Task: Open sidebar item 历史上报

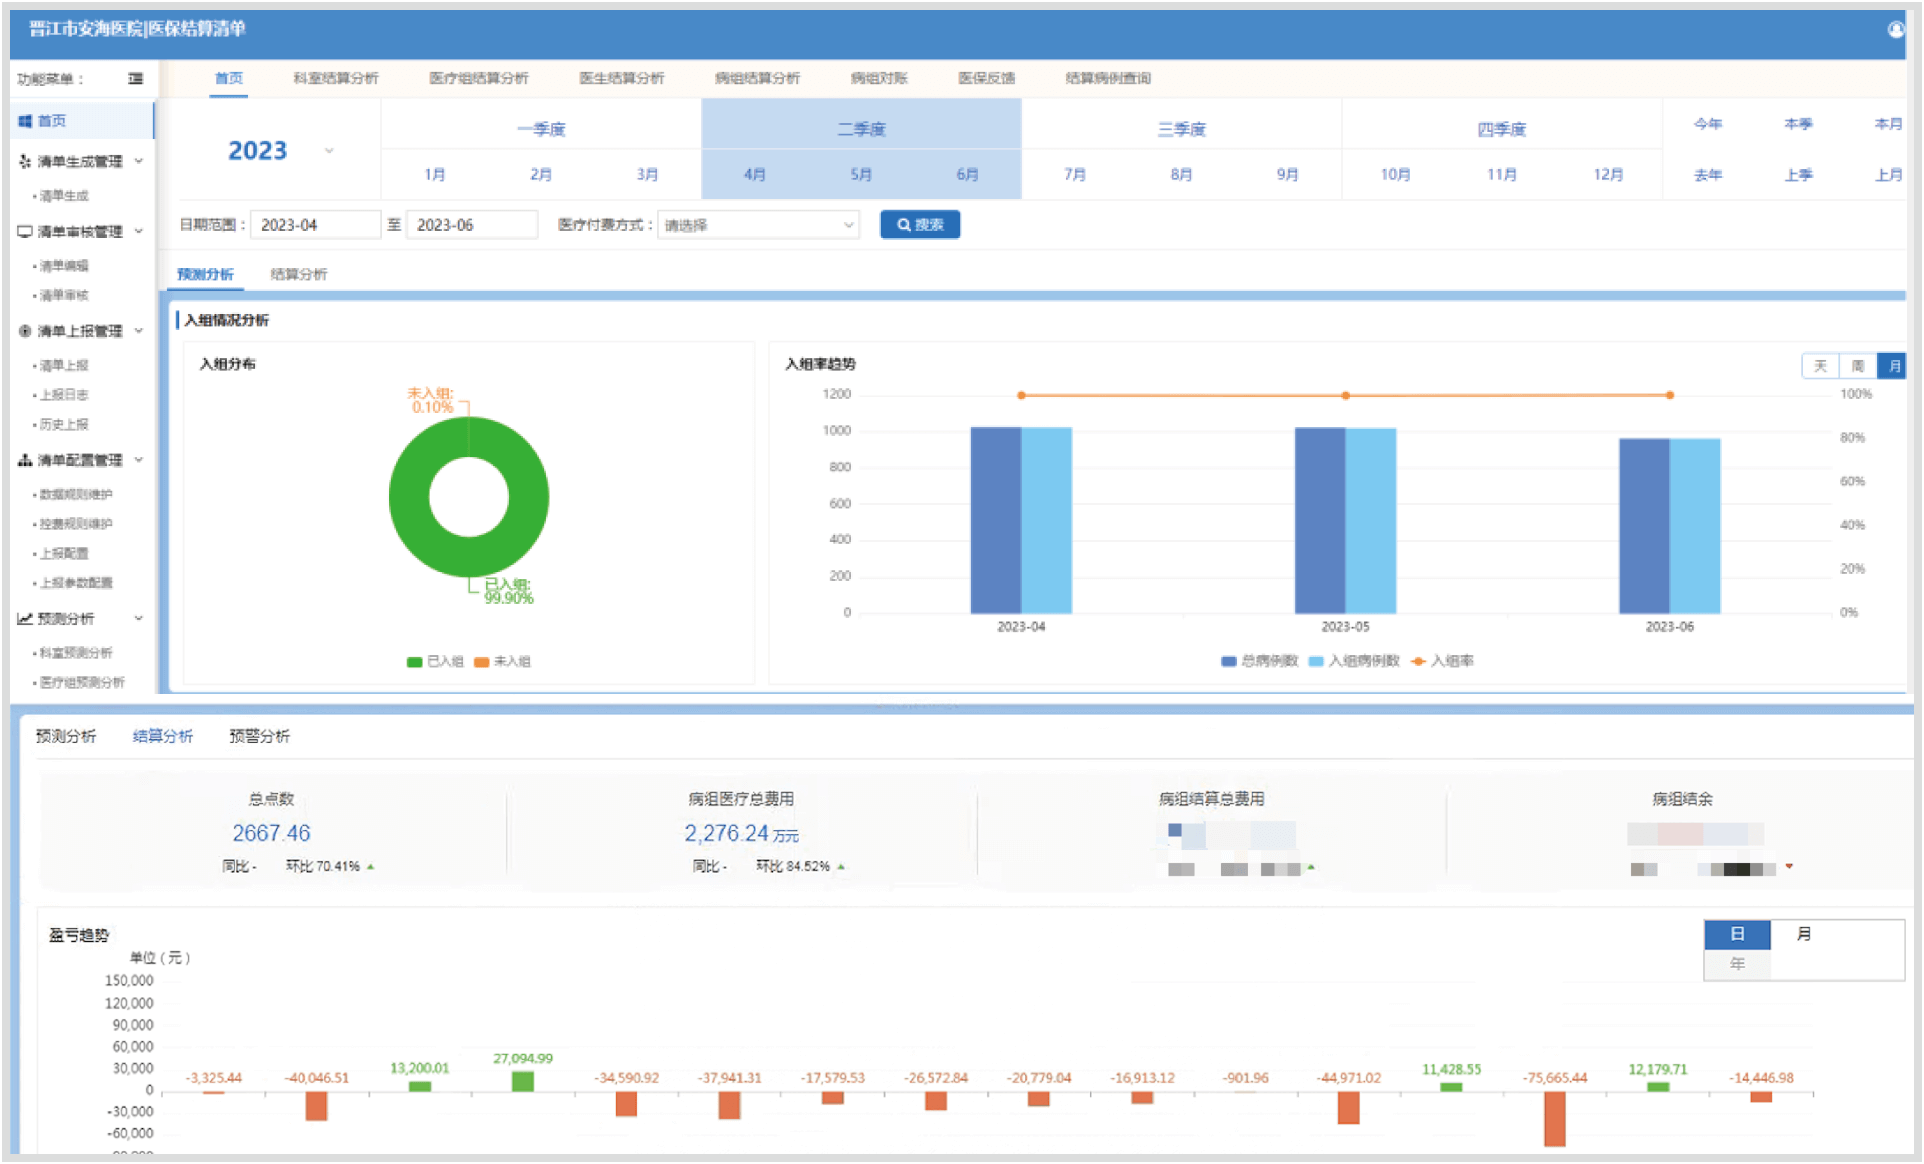Action: click(64, 425)
